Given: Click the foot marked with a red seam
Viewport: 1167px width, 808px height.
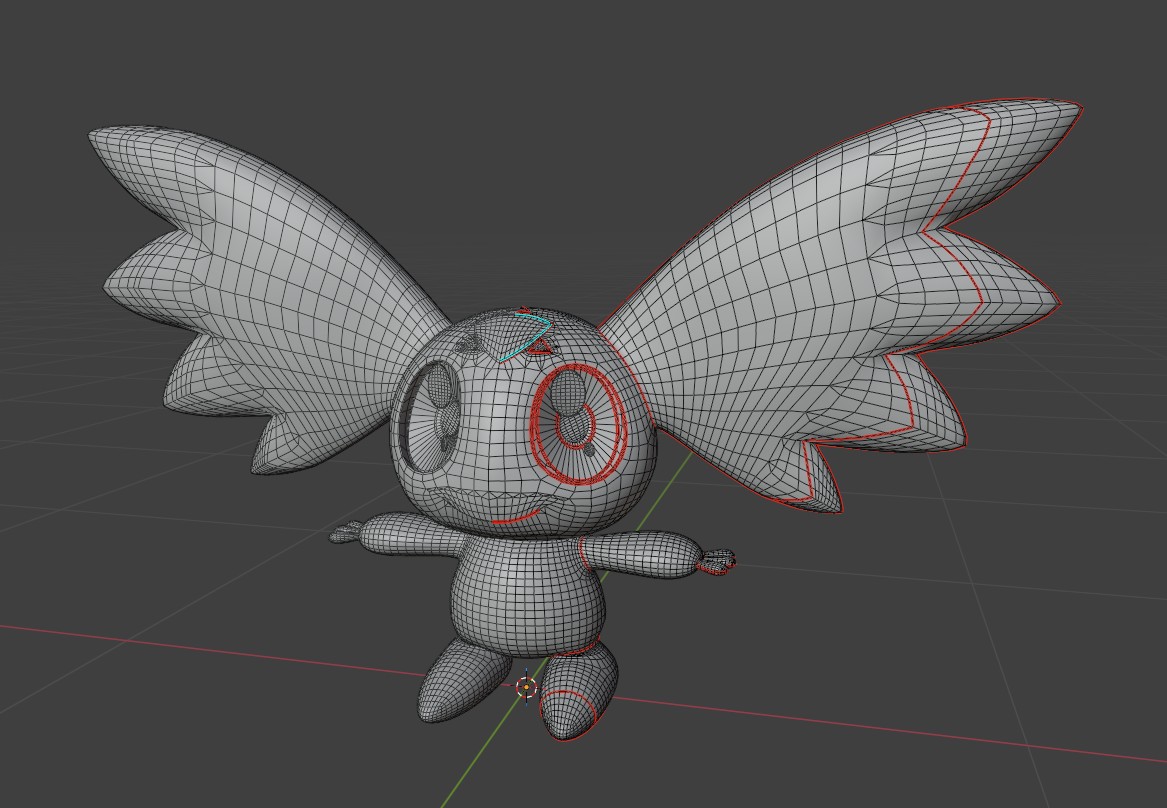Looking at the screenshot, I should [578, 690].
